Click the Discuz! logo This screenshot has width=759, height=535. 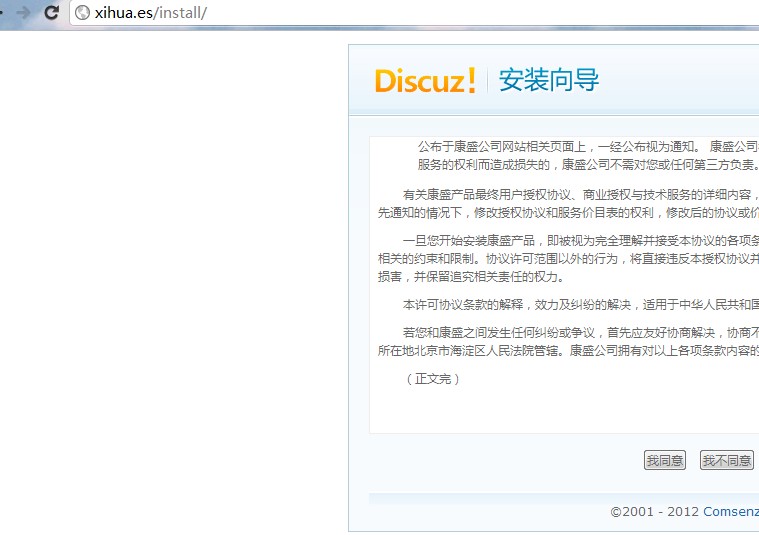[425, 80]
